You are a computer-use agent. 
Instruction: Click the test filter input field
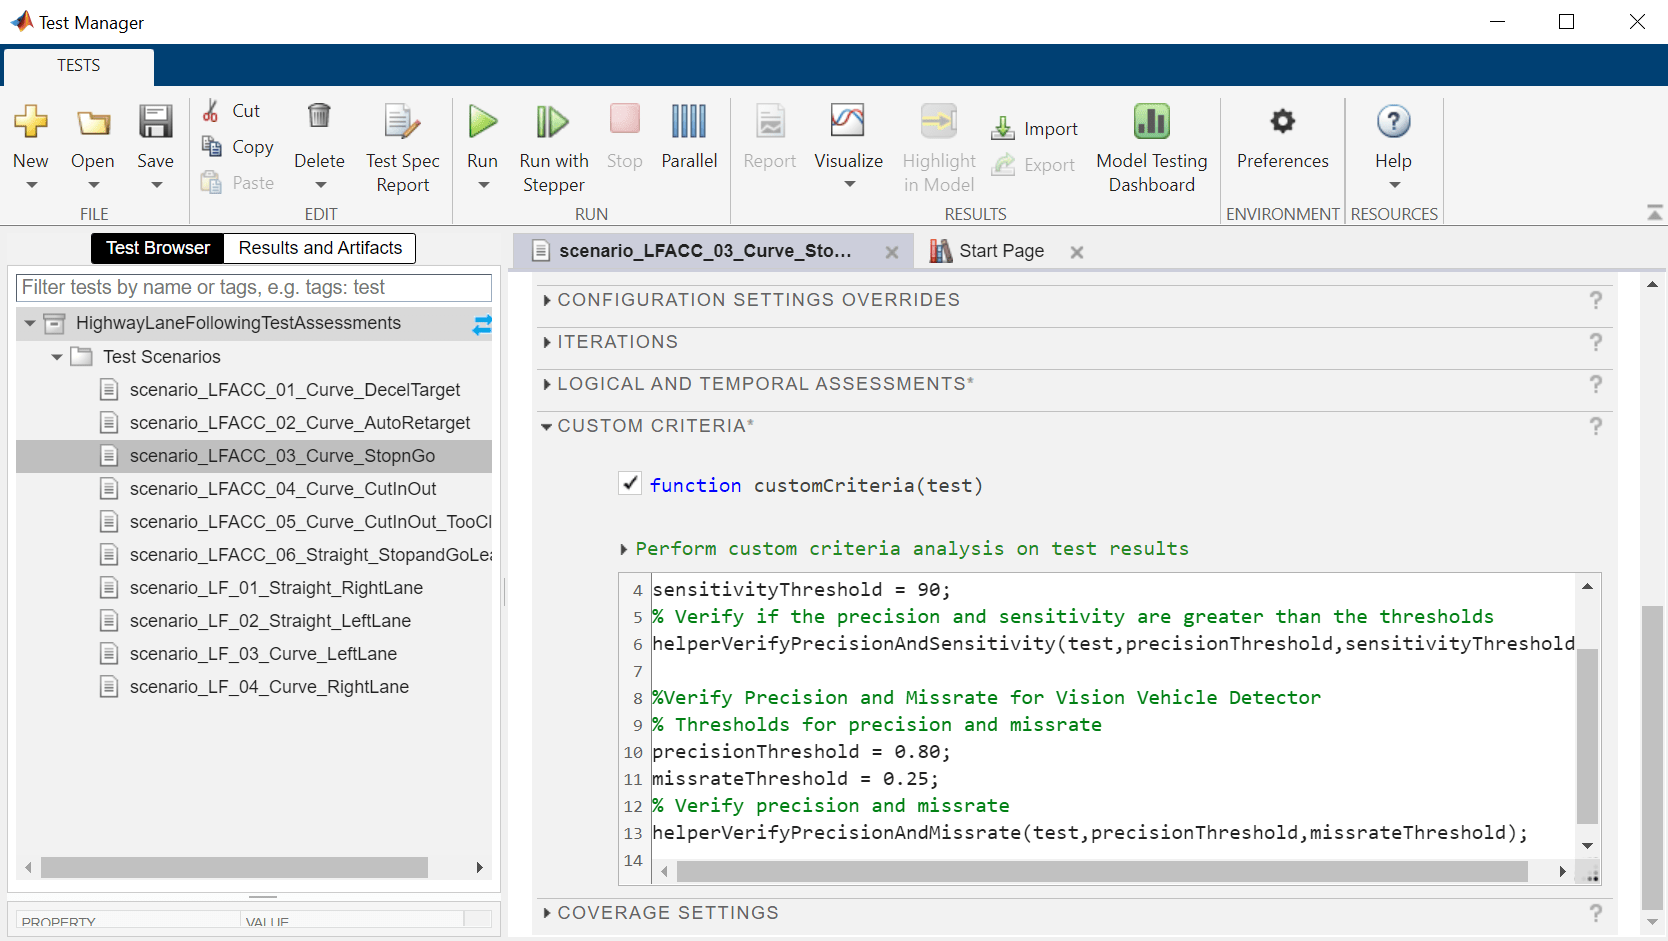[x=254, y=288]
